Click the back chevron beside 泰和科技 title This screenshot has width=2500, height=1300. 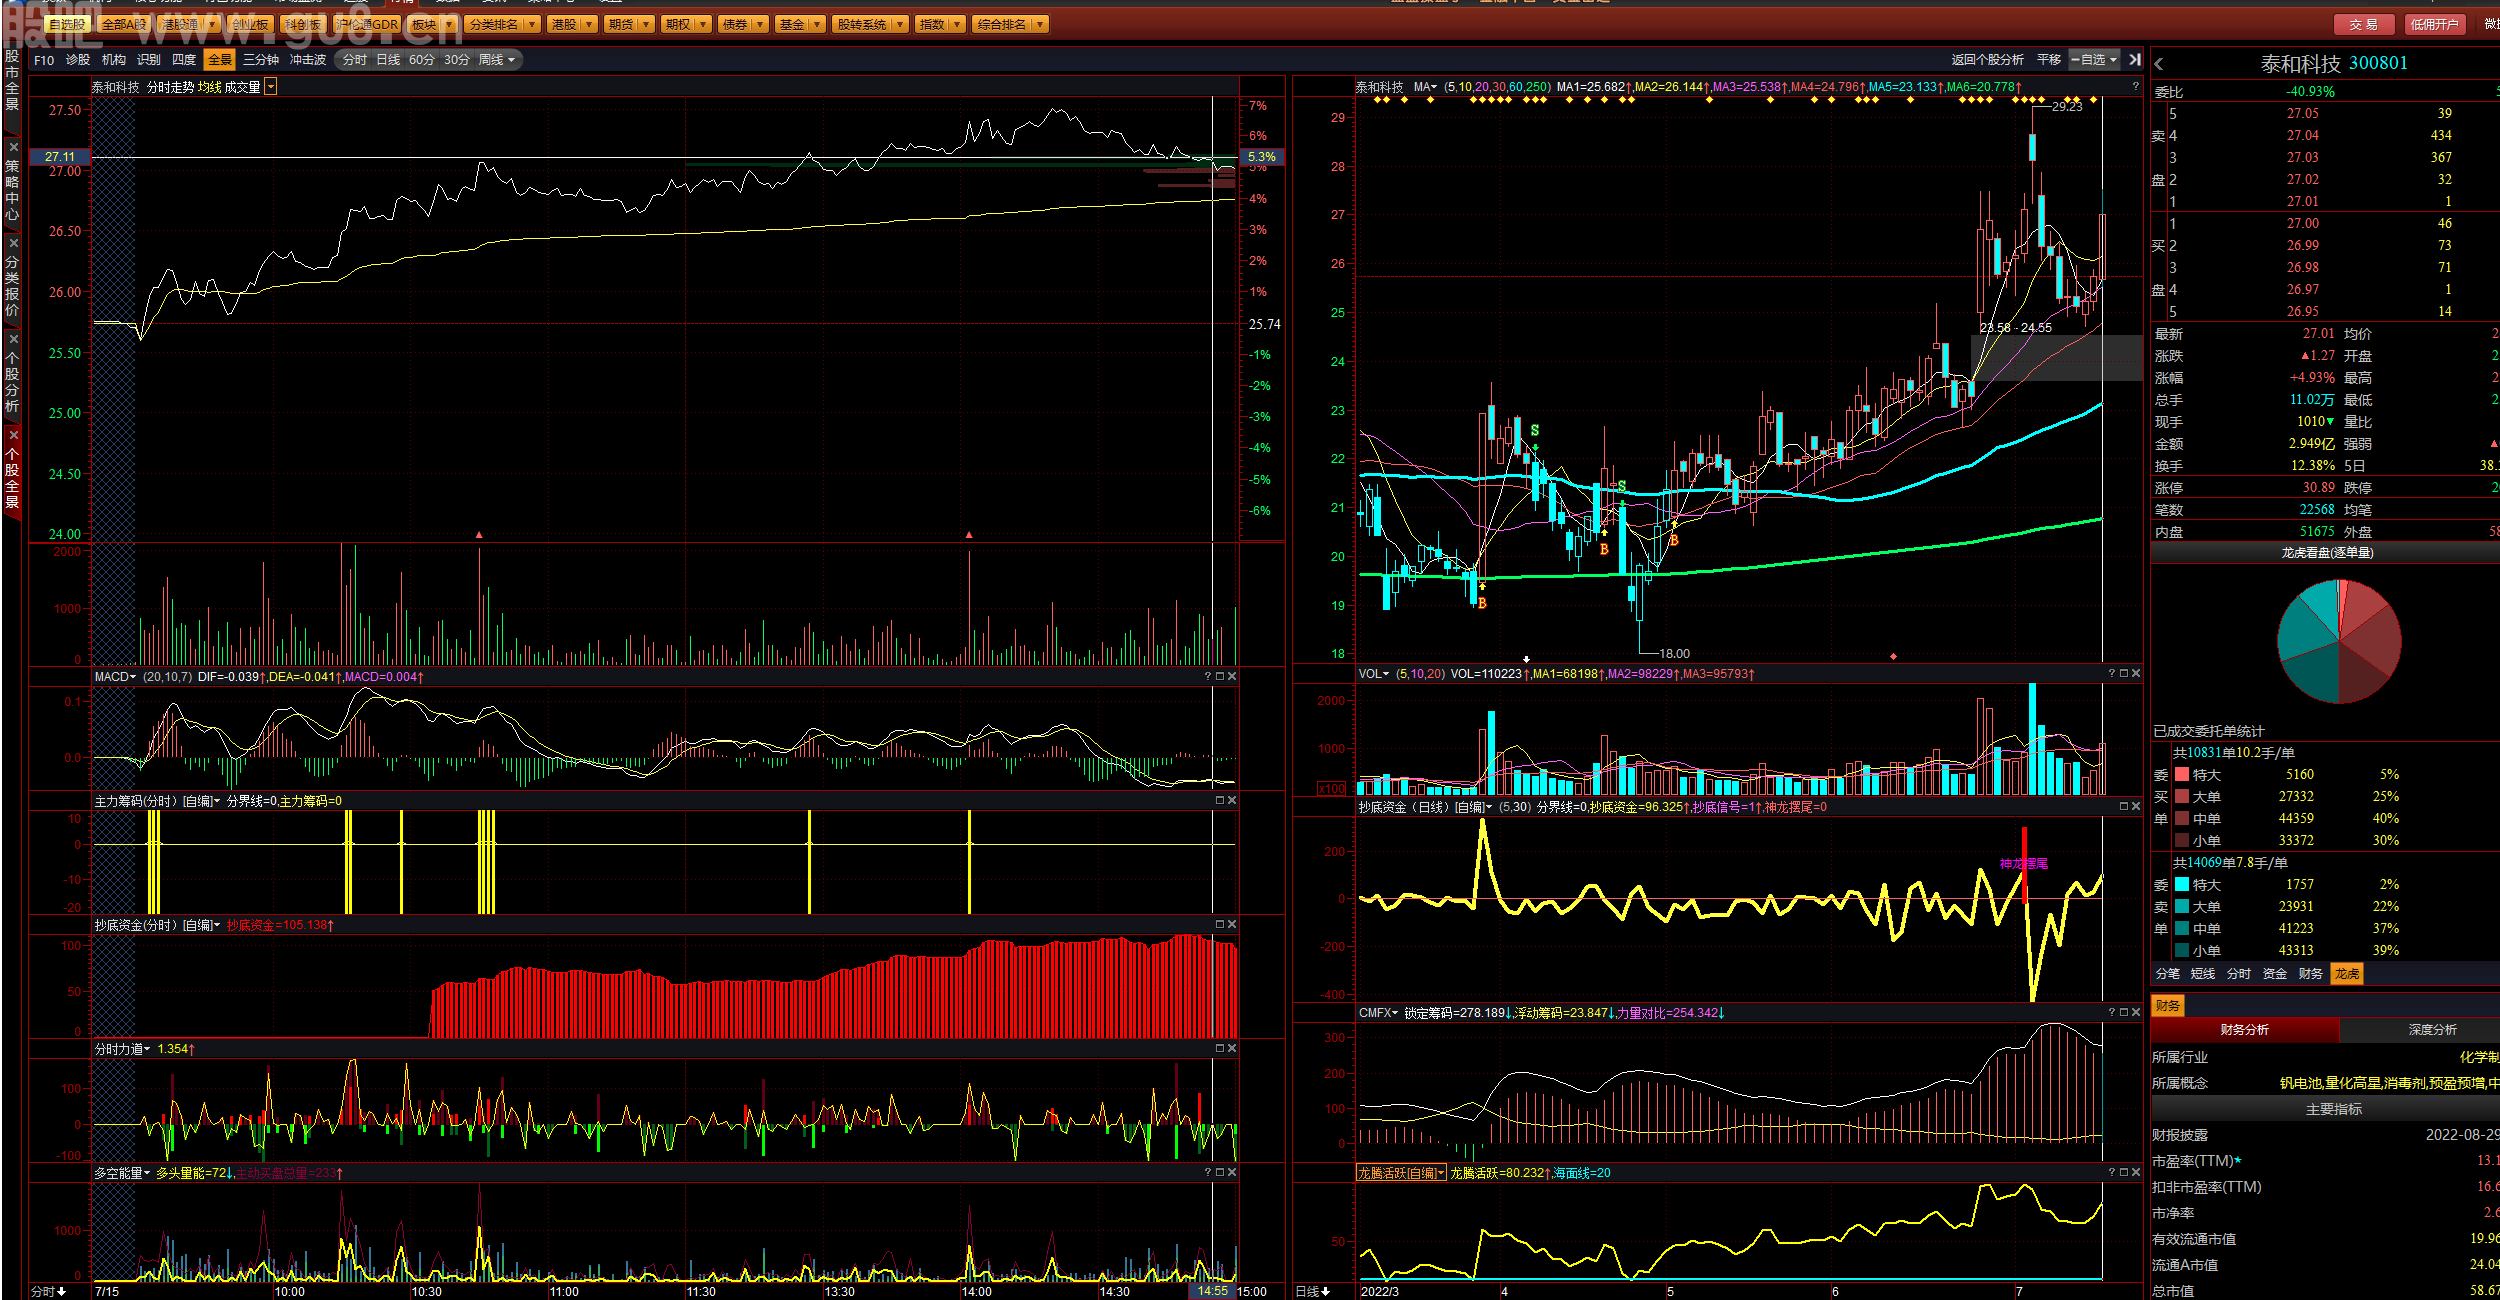pos(2159,64)
